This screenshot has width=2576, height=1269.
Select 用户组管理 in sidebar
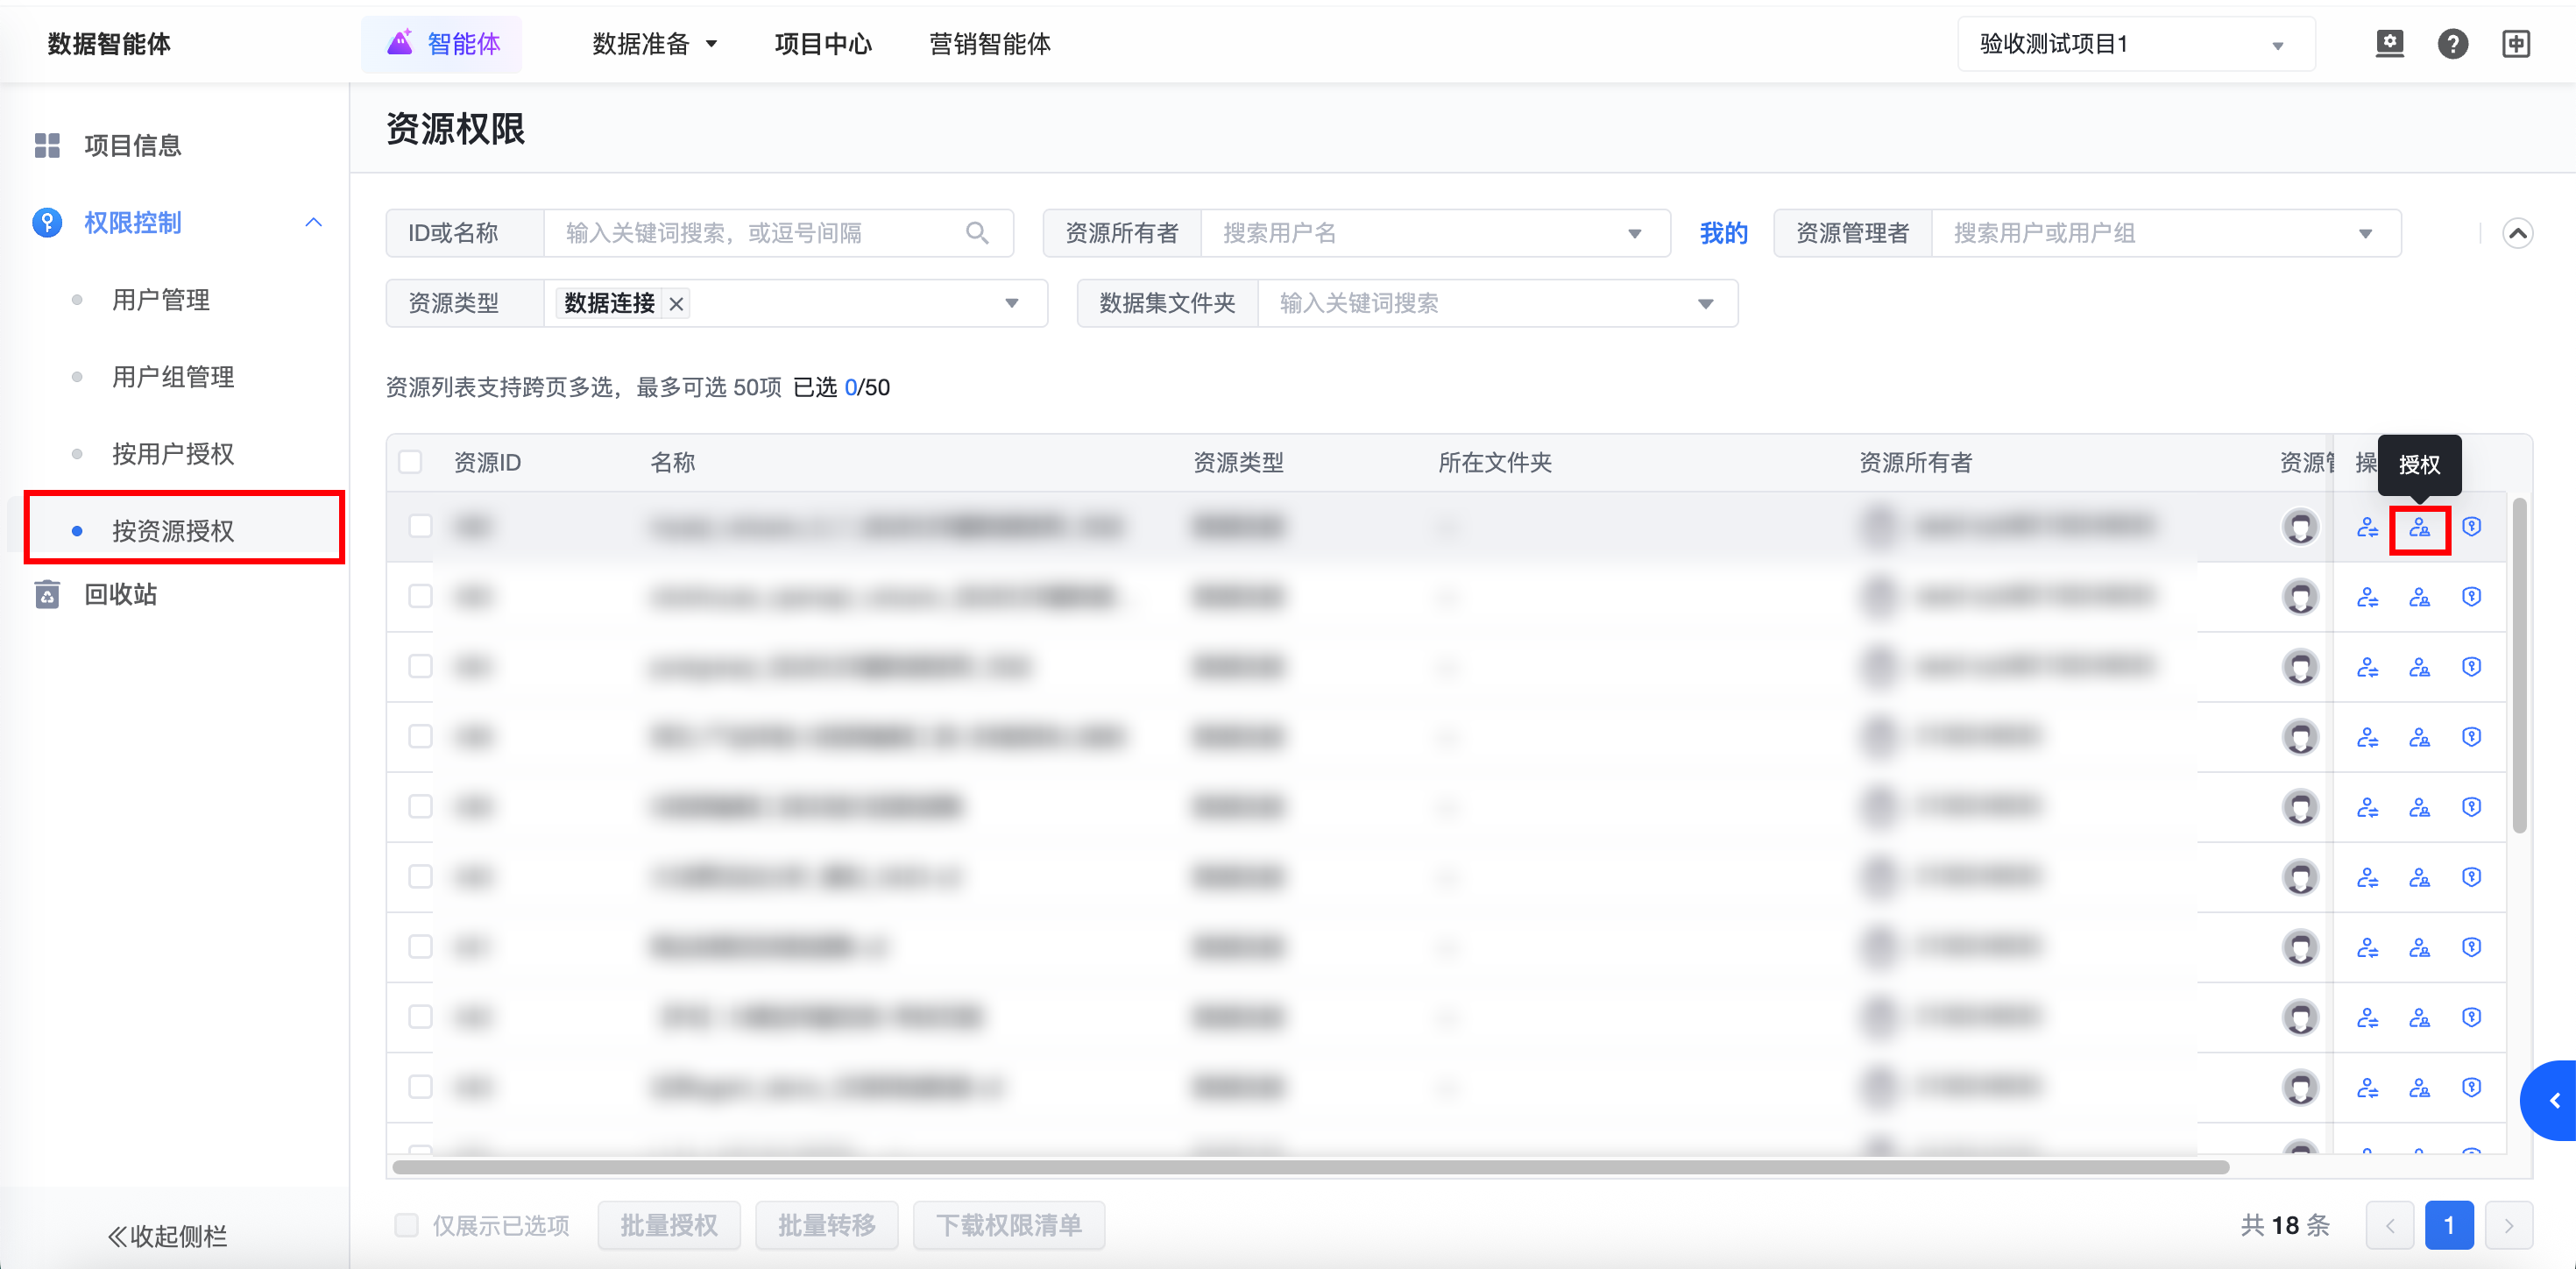click(x=172, y=377)
